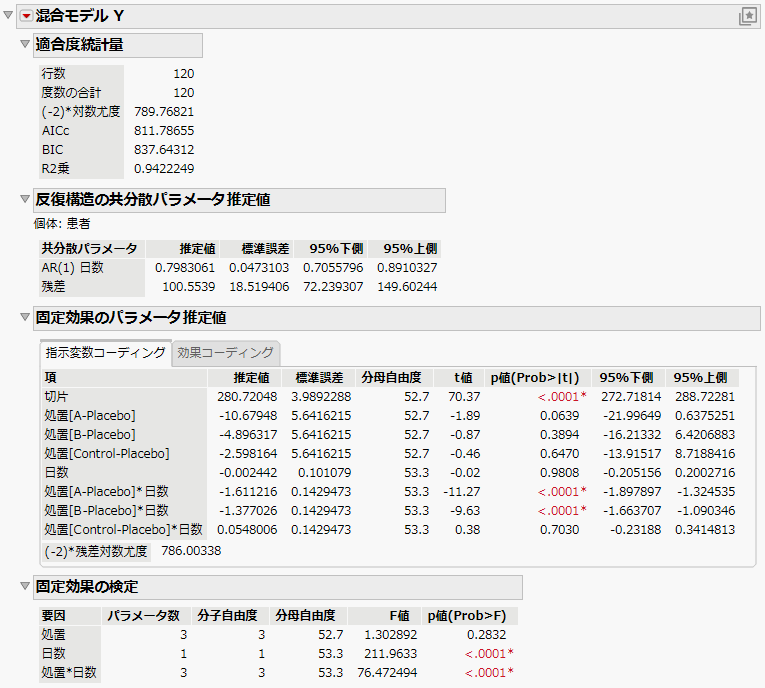The image size is (765, 688).
Task: Select the 処置[A-Placebo] row label
Action: [90, 416]
